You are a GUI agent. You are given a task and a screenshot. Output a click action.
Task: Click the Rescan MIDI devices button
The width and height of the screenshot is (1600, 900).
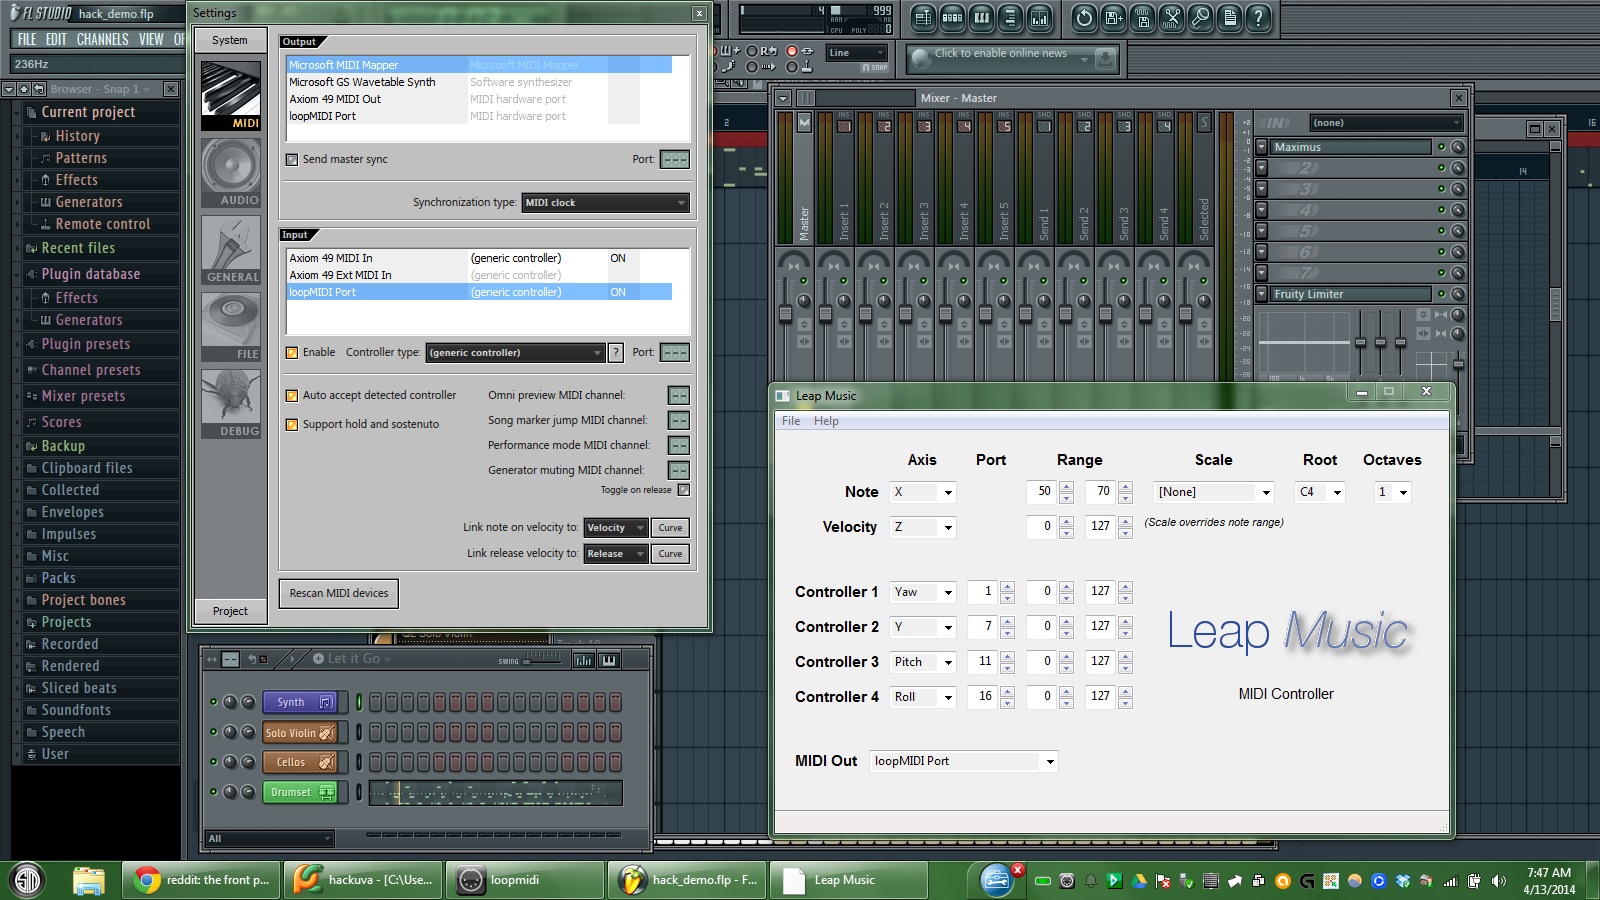pos(339,594)
